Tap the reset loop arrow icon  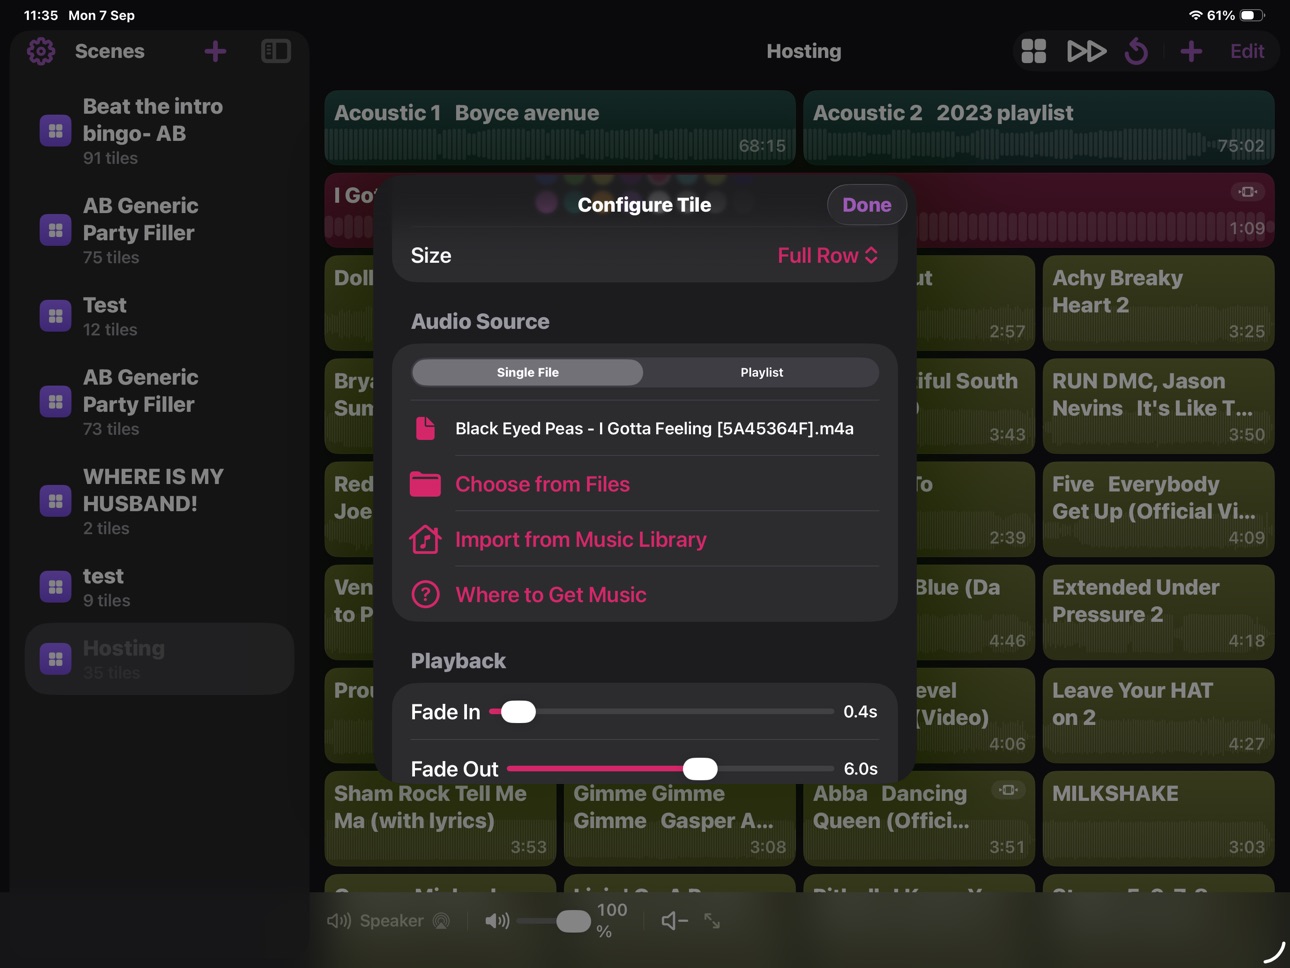point(1136,51)
